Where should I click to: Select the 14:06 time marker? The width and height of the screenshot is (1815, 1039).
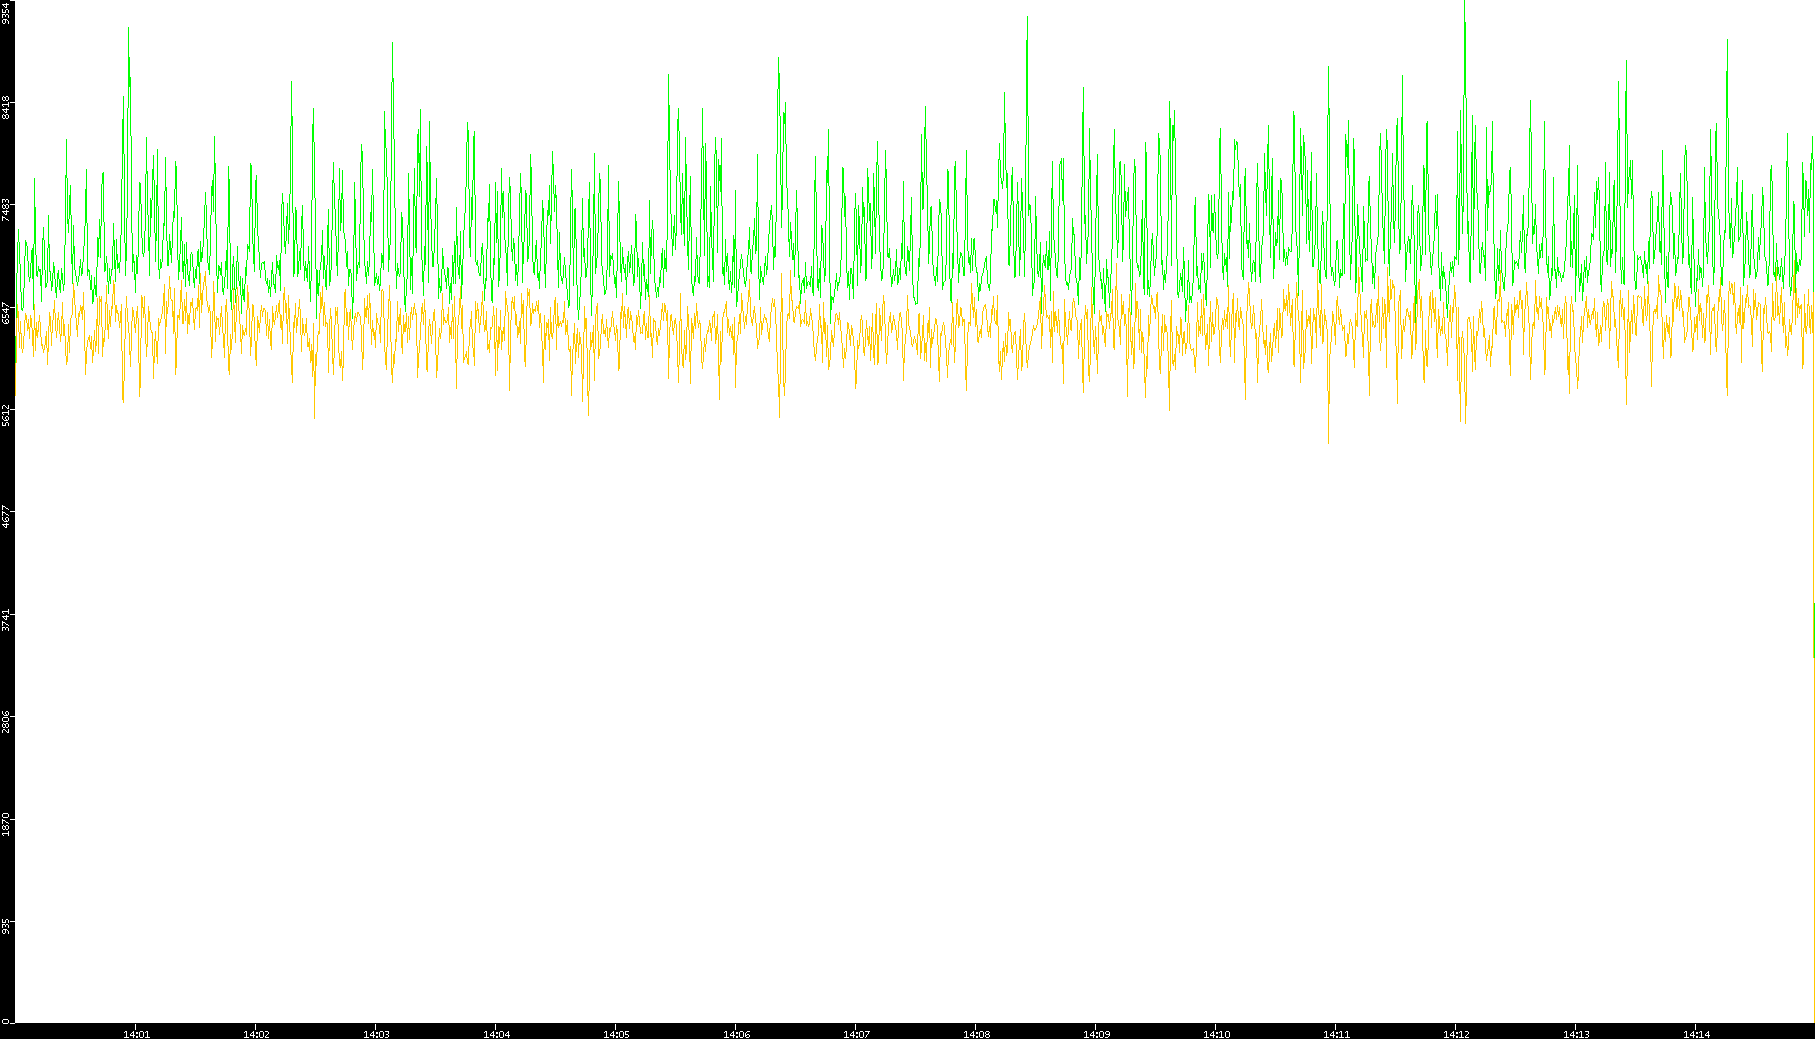pos(736,1034)
